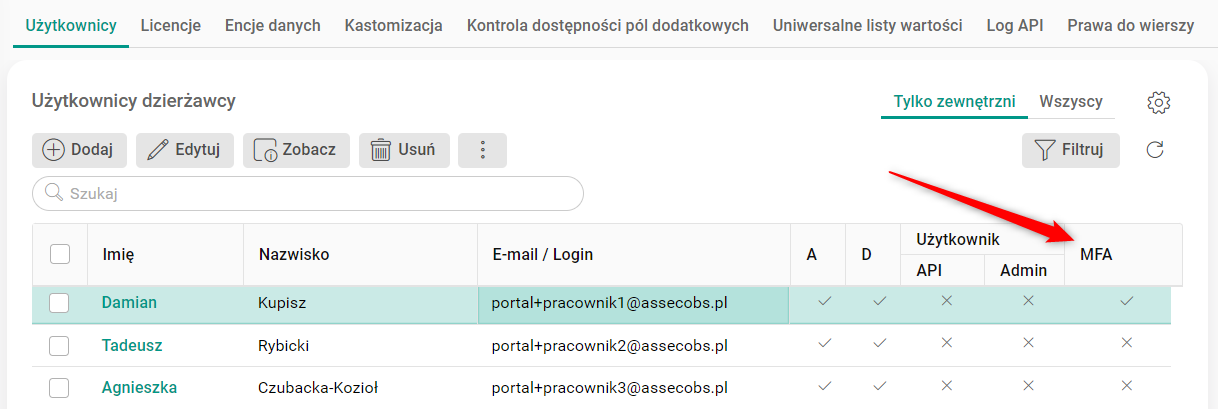Screen dimensions: 1218x409
Task: Click the Agnieszka name link
Action: click(139, 387)
